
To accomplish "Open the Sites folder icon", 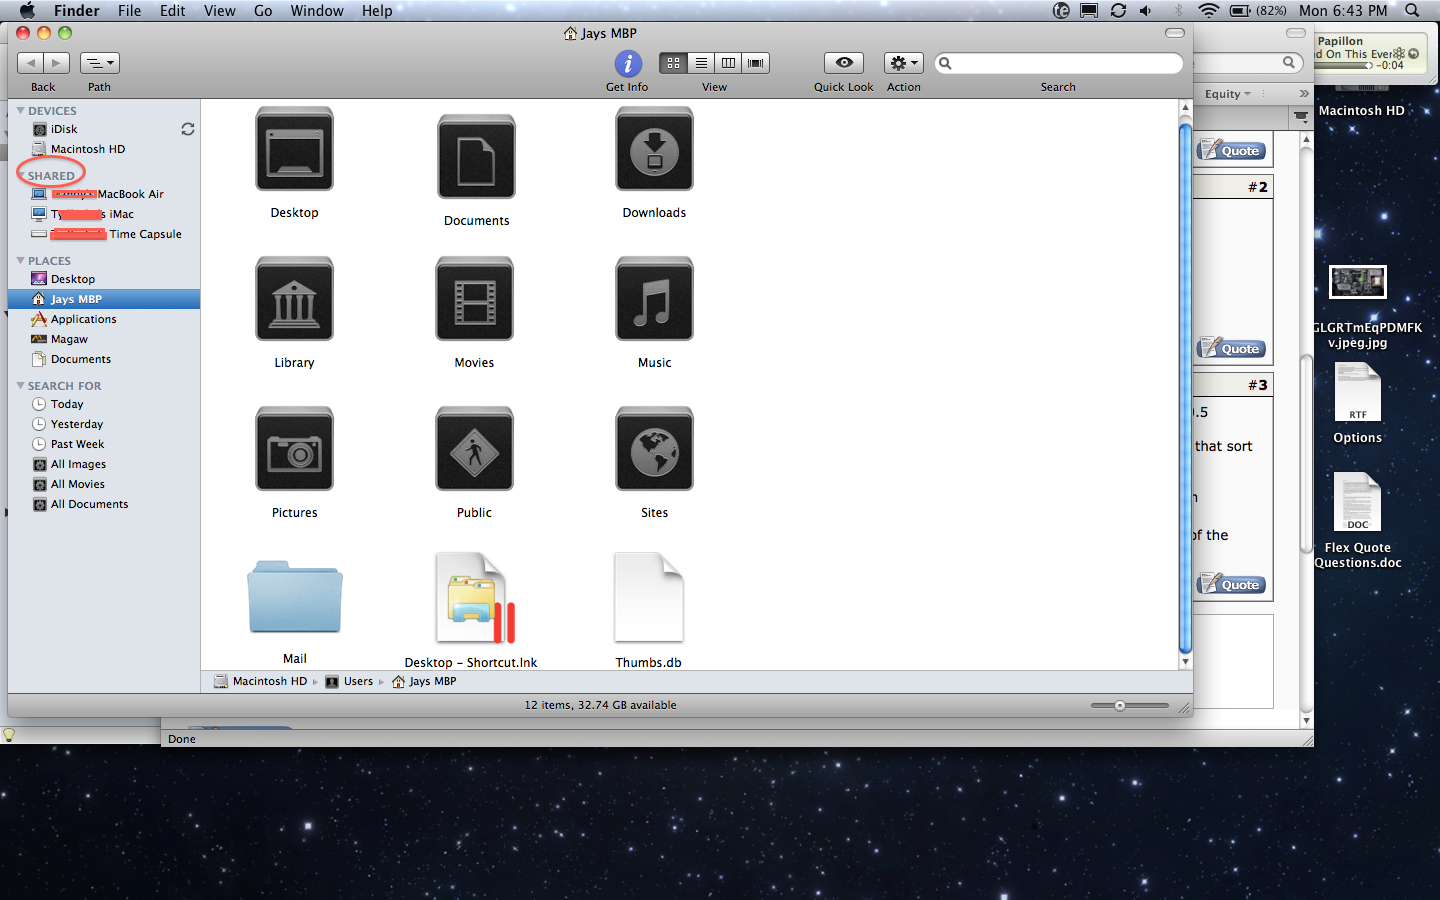I will coord(654,449).
